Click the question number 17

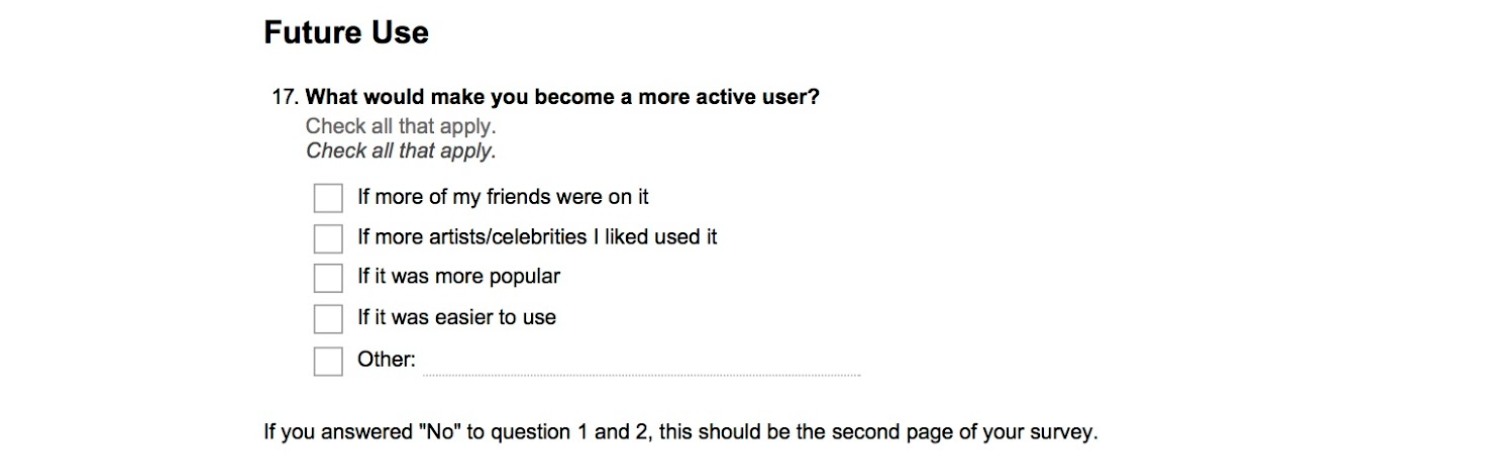(x=286, y=98)
